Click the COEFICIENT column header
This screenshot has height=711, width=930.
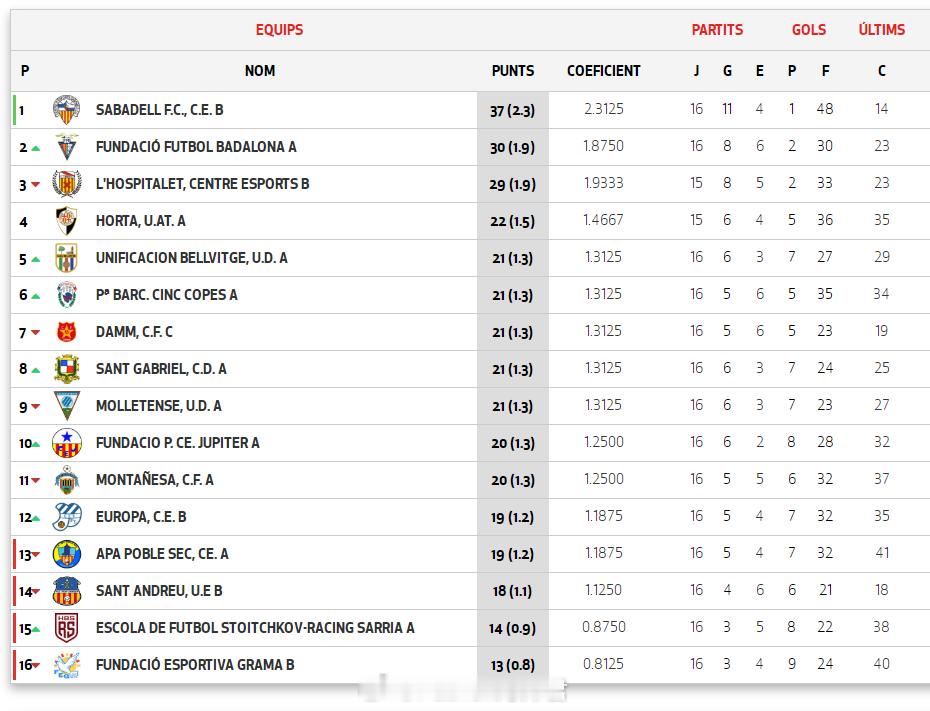tap(604, 71)
